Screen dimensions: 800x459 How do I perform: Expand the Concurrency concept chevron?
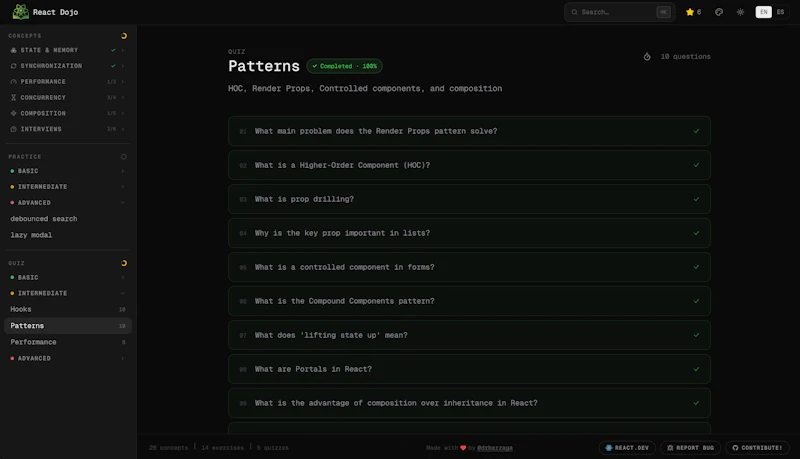(123, 97)
